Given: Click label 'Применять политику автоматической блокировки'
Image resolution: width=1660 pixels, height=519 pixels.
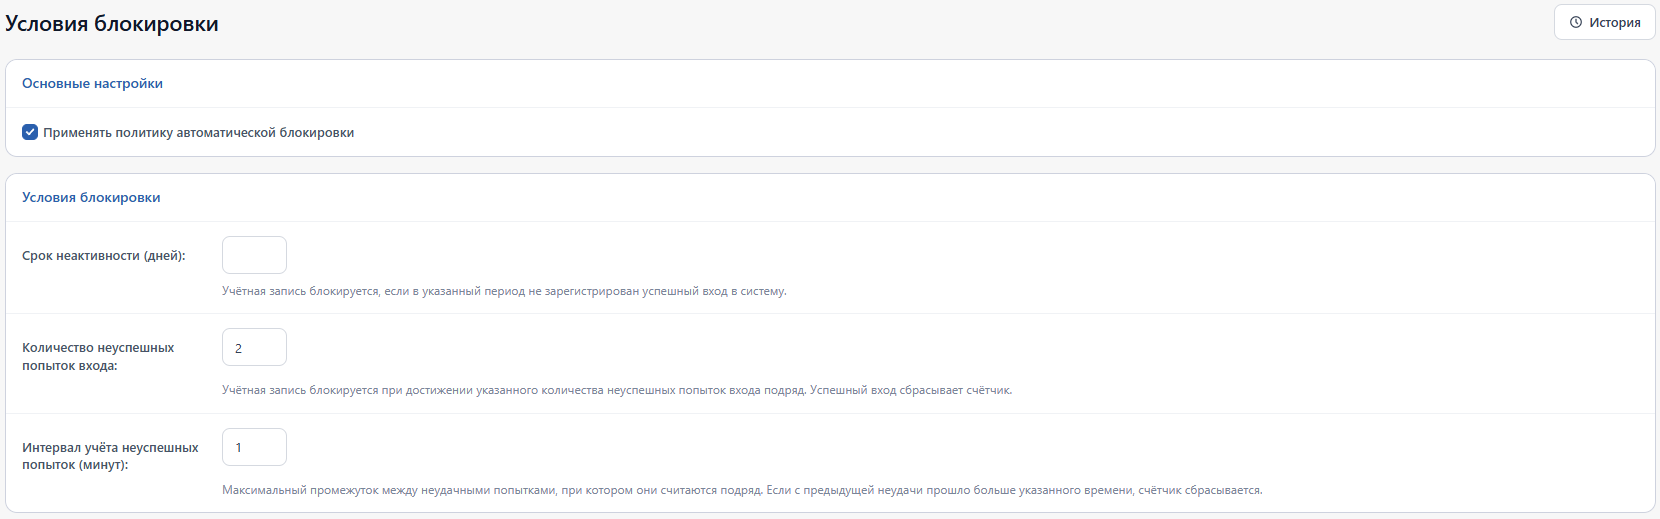Looking at the screenshot, I should [x=198, y=133].
